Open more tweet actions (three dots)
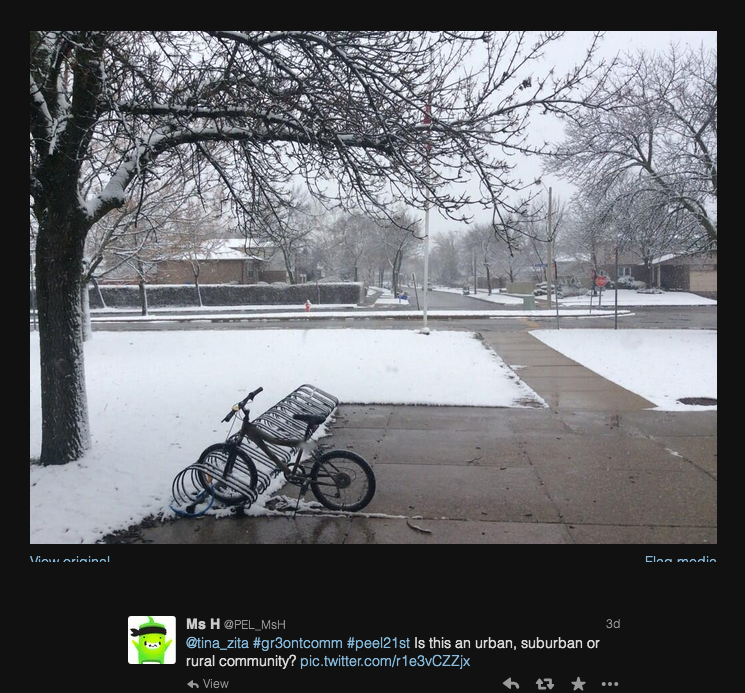This screenshot has height=693, width=745. coord(610,684)
